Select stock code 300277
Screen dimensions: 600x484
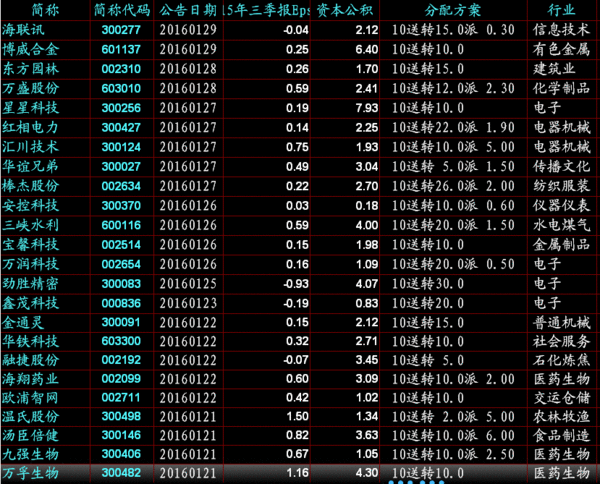(121, 30)
